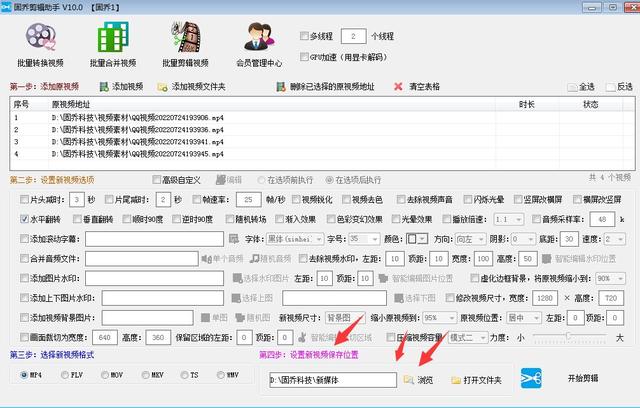640x408 pixels.
Task: Click 浏览 folder icon
Action: point(409,380)
